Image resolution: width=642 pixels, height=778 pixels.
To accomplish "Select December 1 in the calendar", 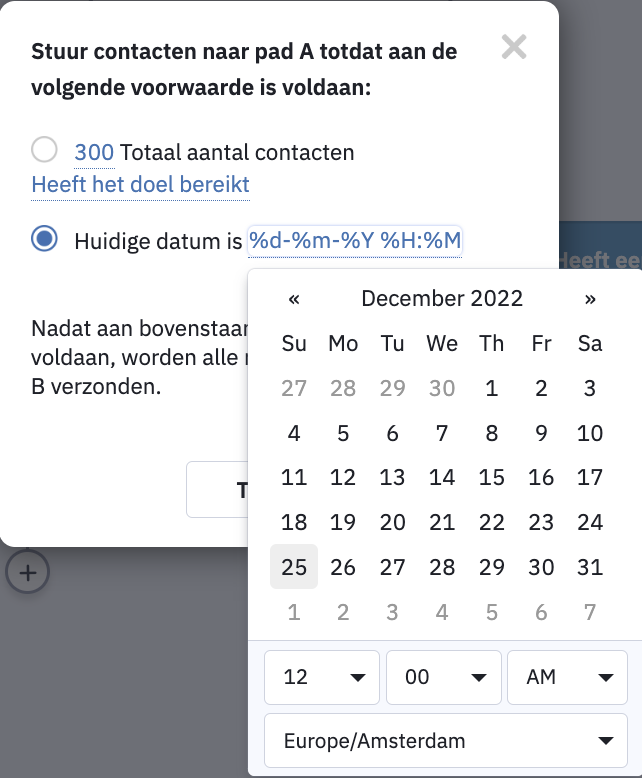I will pos(491,388).
